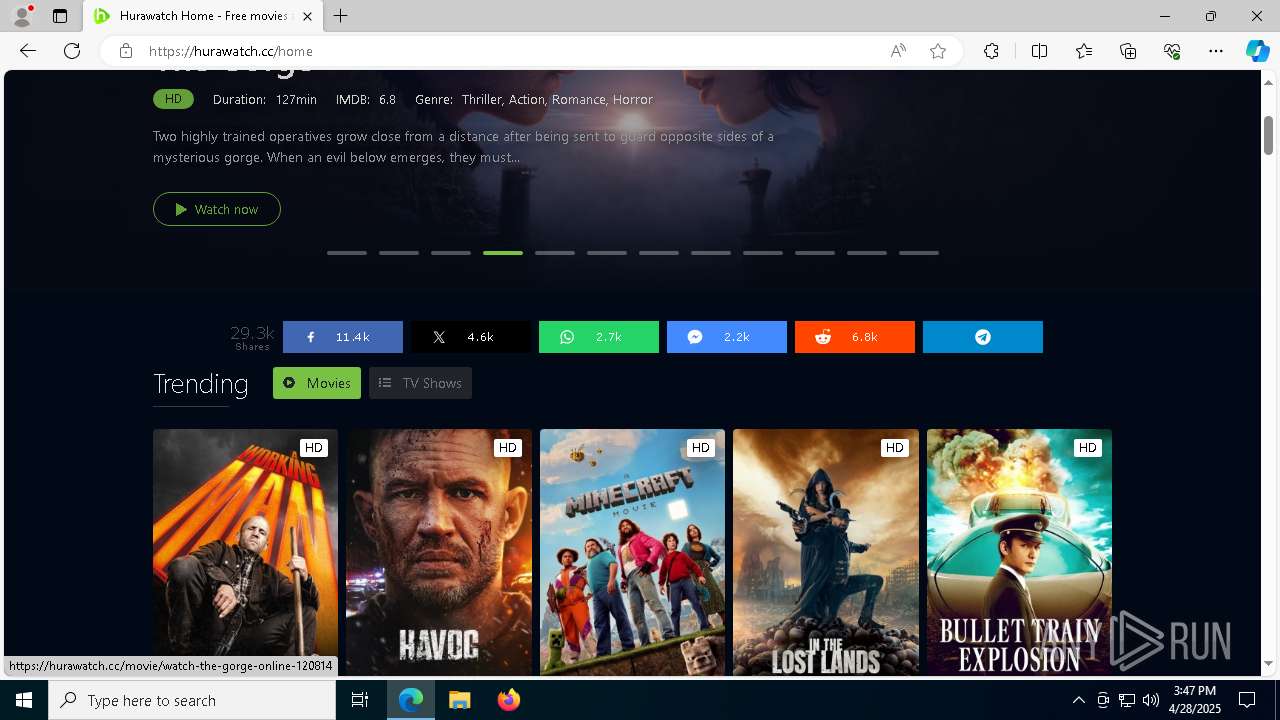
Task: Open Extensions puzzle icon
Action: (x=991, y=51)
